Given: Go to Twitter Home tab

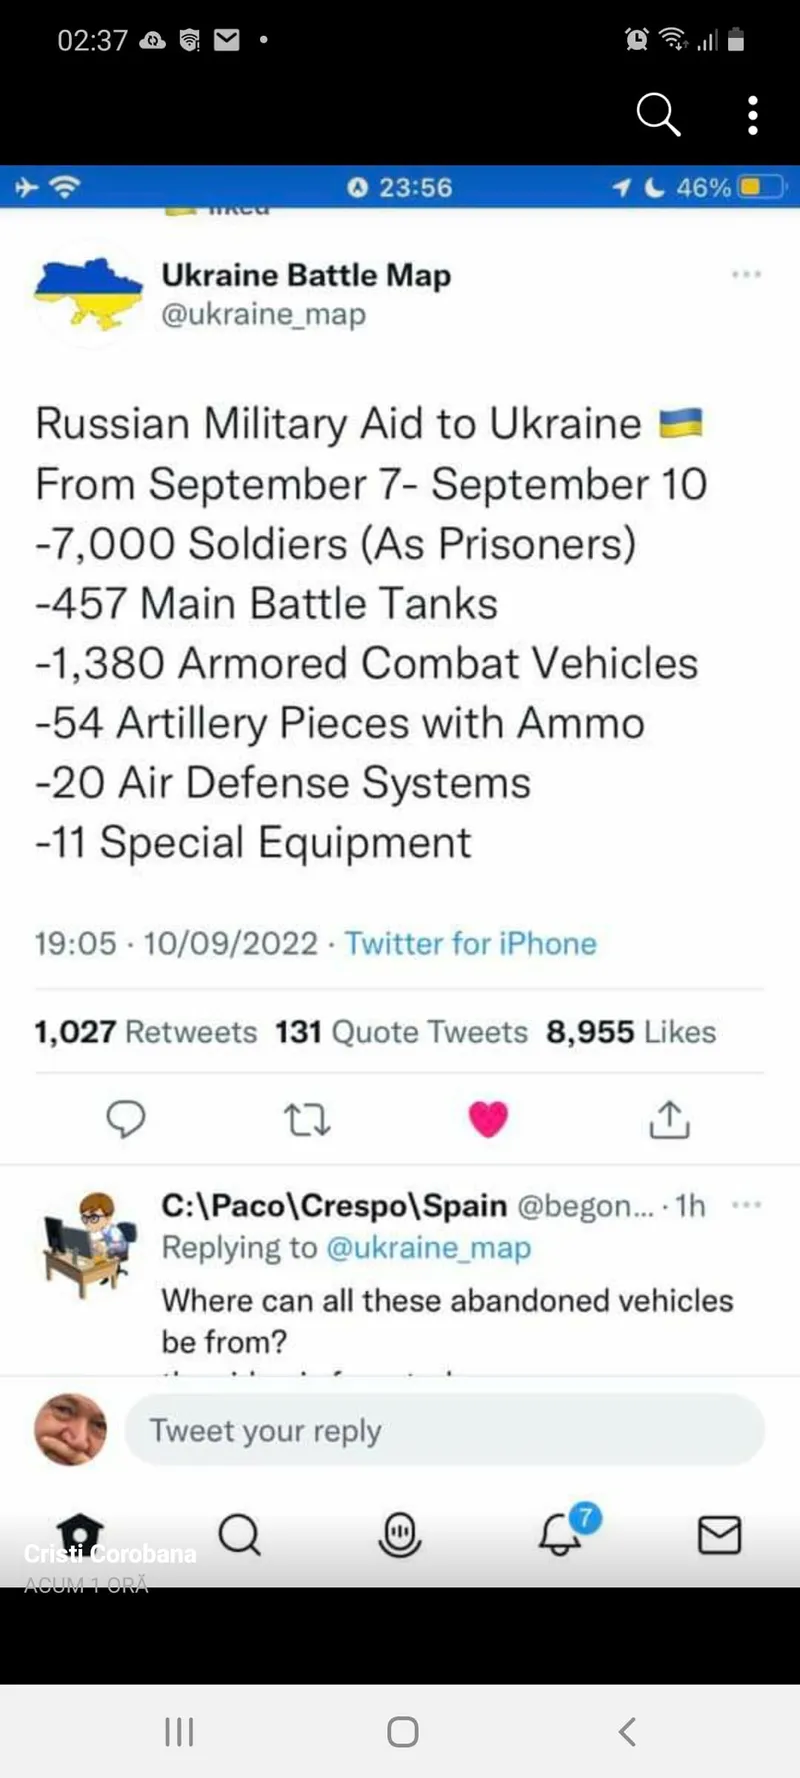Looking at the screenshot, I should [80, 1533].
